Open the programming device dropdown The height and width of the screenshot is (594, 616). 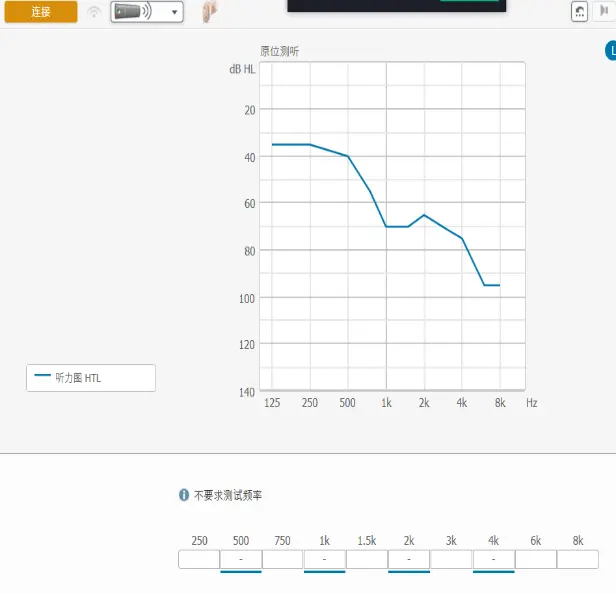click(146, 12)
